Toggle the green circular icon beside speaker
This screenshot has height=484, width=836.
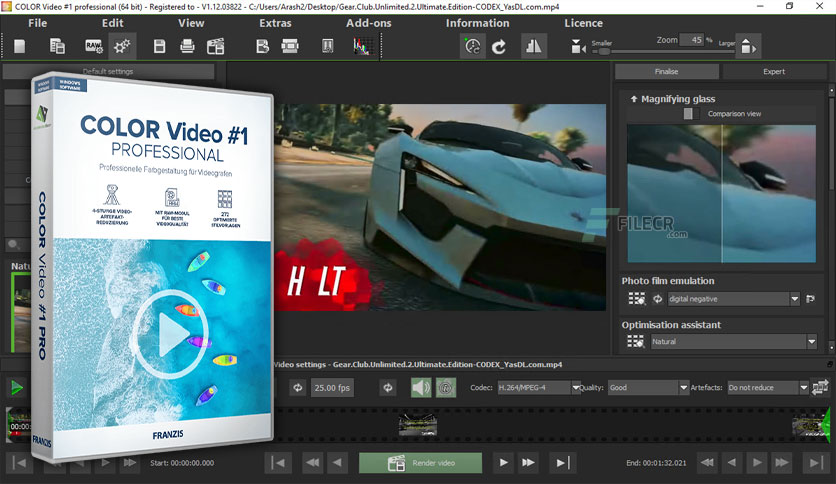coord(446,388)
